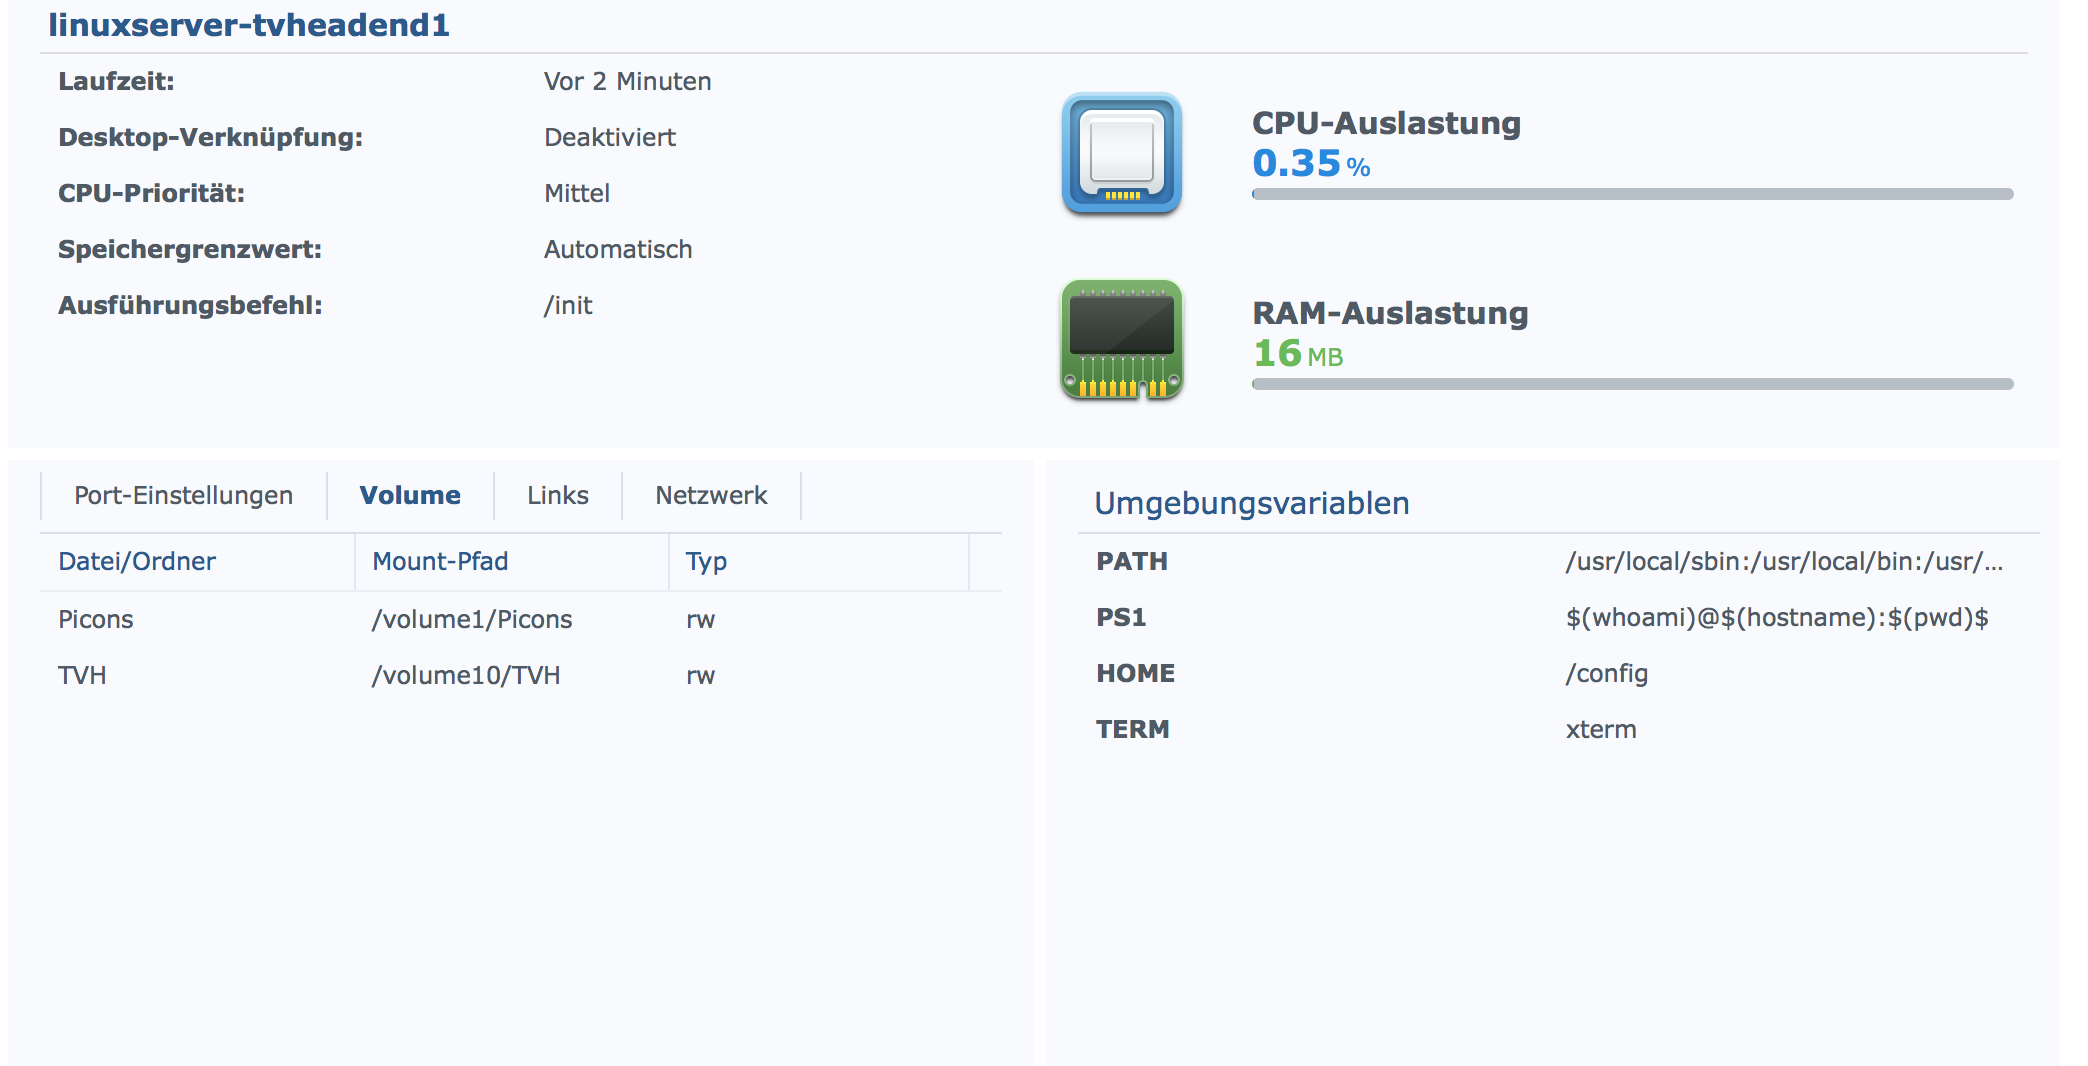Click the green RAM module icon

click(x=1122, y=340)
